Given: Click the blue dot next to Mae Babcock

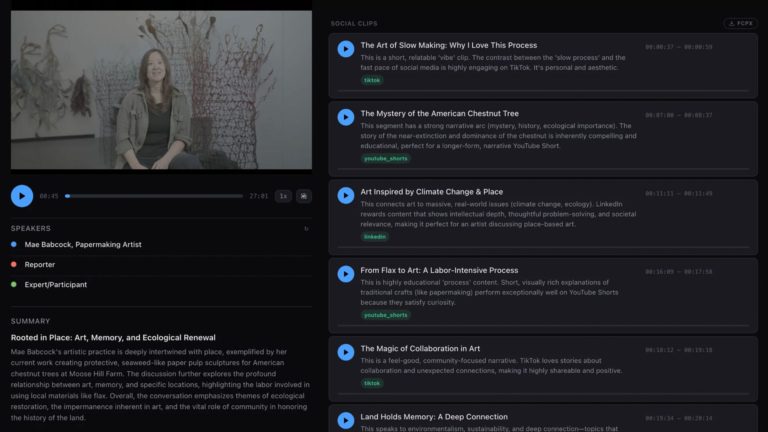Looking at the screenshot, I should [14, 244].
